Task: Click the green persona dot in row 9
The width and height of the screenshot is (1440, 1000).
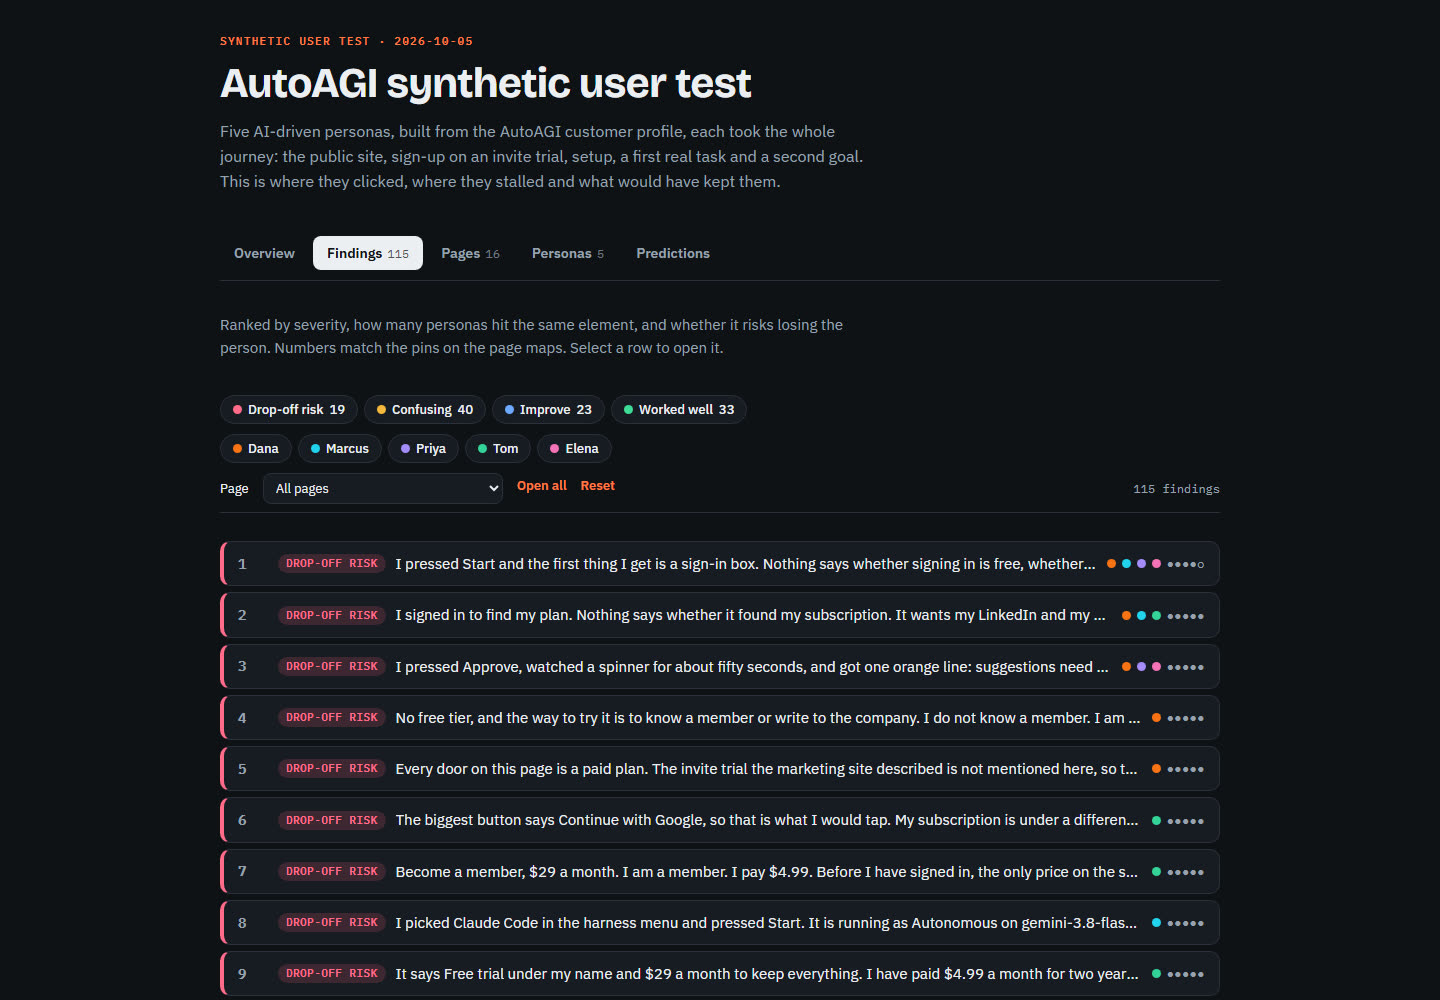Action: pos(1156,974)
